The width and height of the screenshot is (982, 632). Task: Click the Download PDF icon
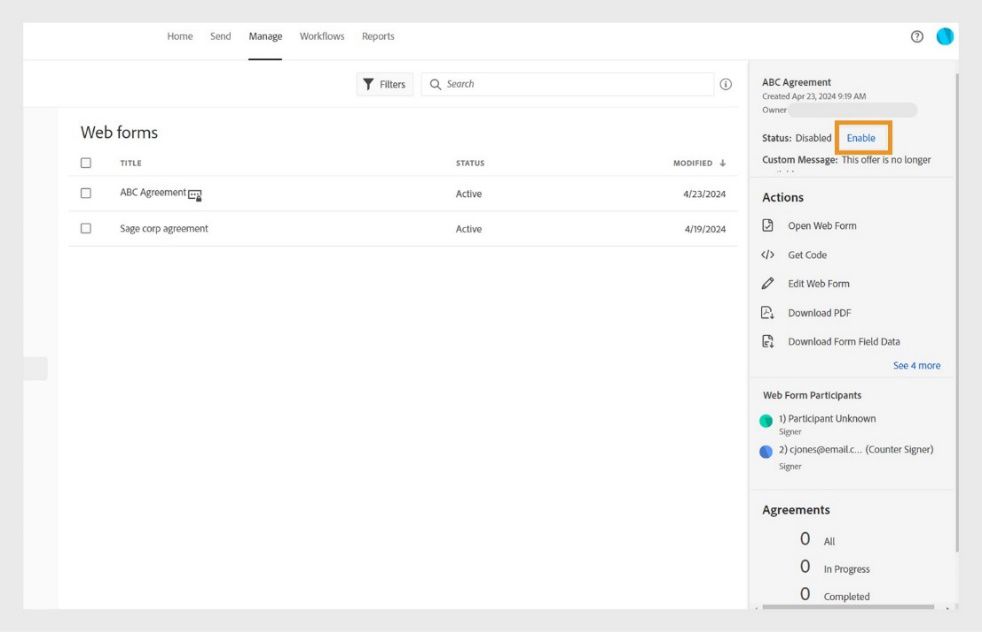(768, 313)
